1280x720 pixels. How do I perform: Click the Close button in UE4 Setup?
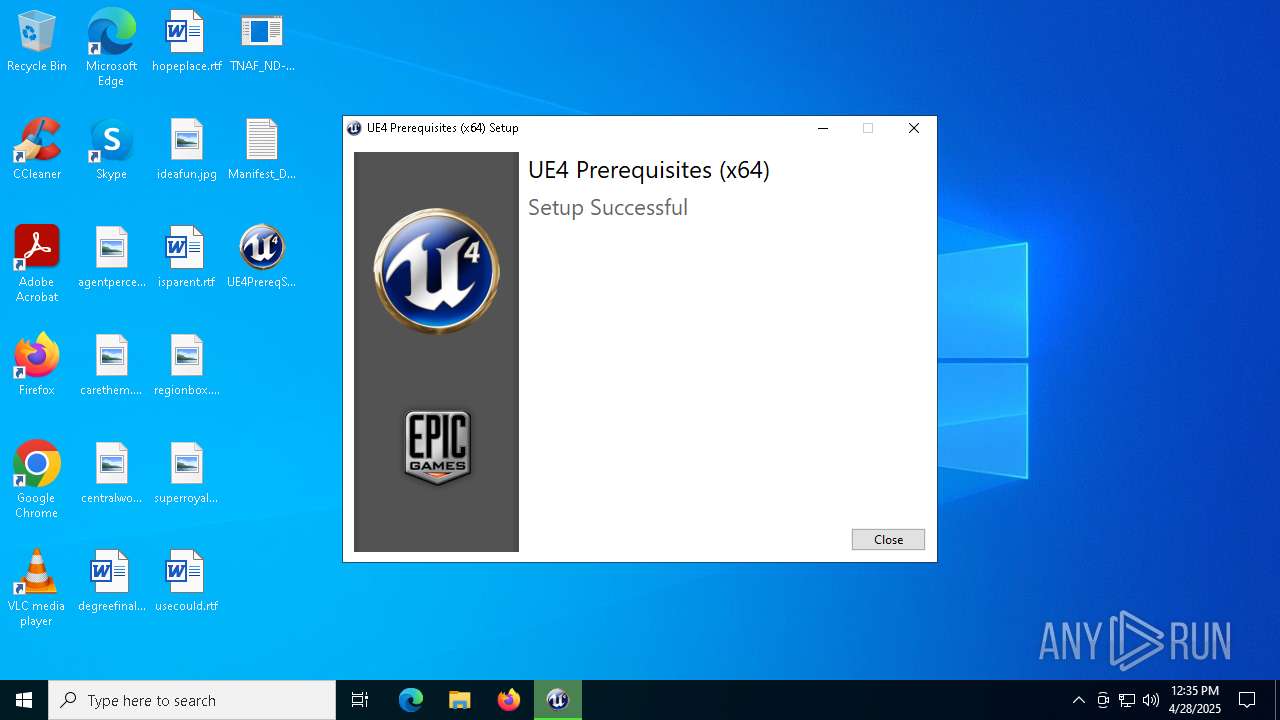[x=888, y=539]
